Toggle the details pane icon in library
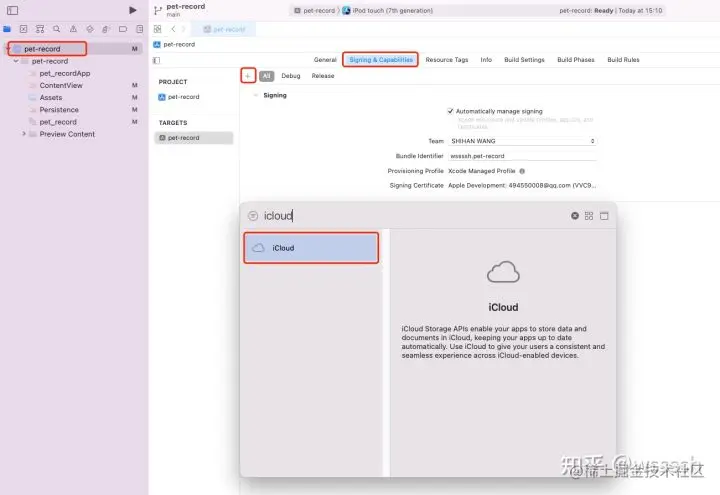720x495 pixels. tap(604, 216)
